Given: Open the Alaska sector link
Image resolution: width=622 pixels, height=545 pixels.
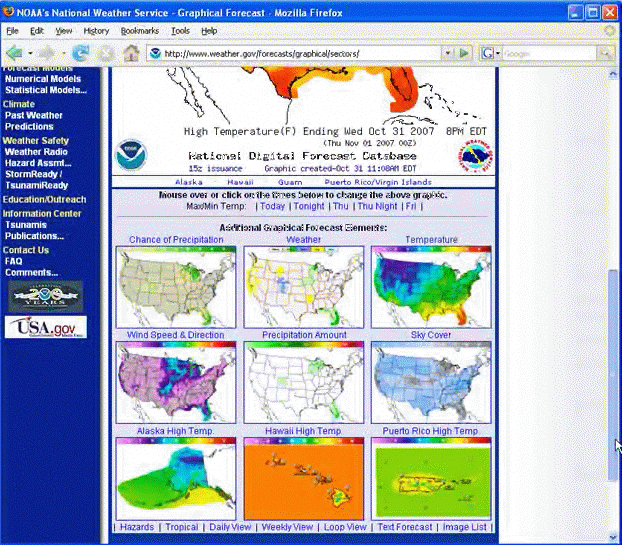Looking at the screenshot, I should pyautogui.click(x=189, y=182).
